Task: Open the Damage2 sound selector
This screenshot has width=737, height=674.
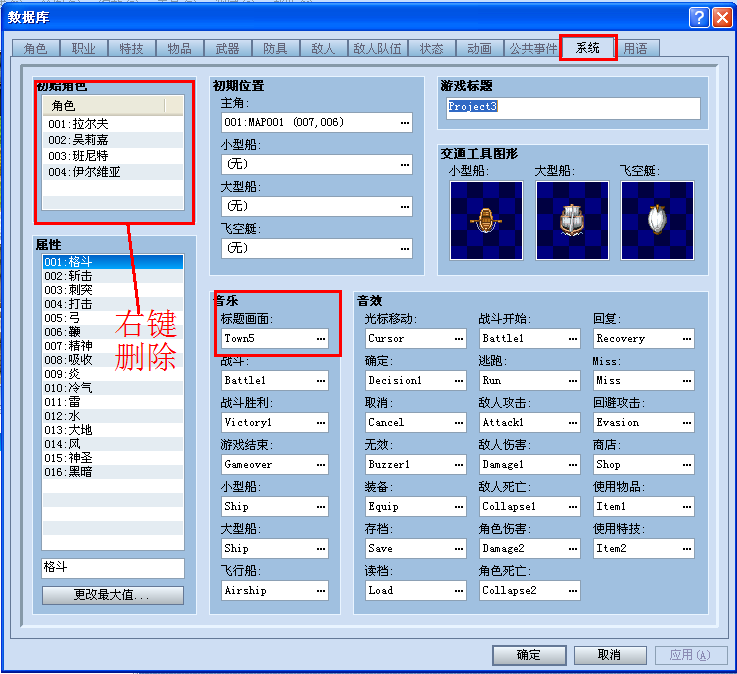Action: coord(530,549)
